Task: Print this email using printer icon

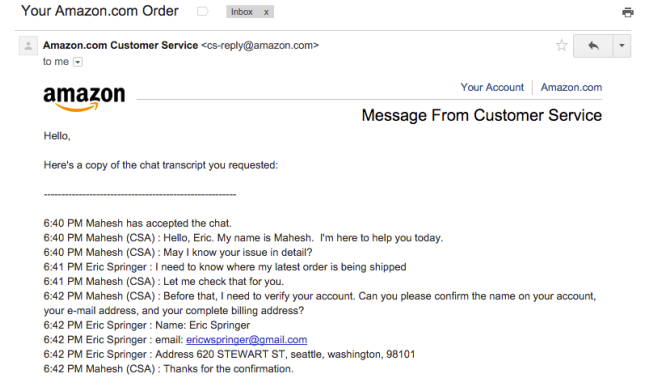Action: click(x=627, y=12)
